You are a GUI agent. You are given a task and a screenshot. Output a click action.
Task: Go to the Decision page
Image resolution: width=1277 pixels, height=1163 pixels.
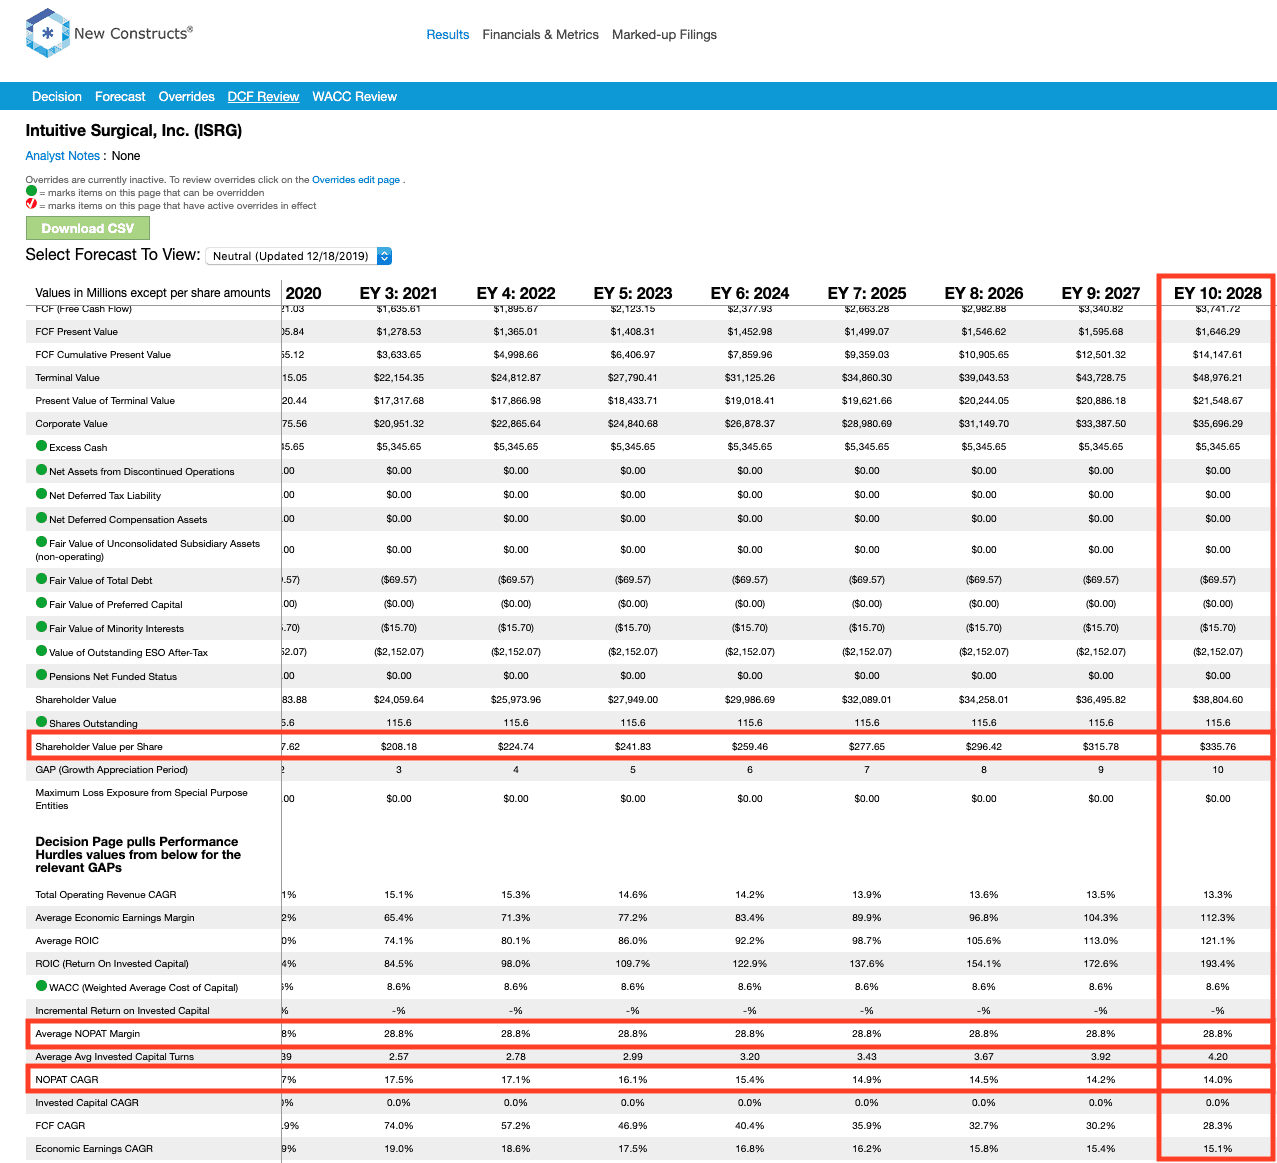tap(57, 96)
